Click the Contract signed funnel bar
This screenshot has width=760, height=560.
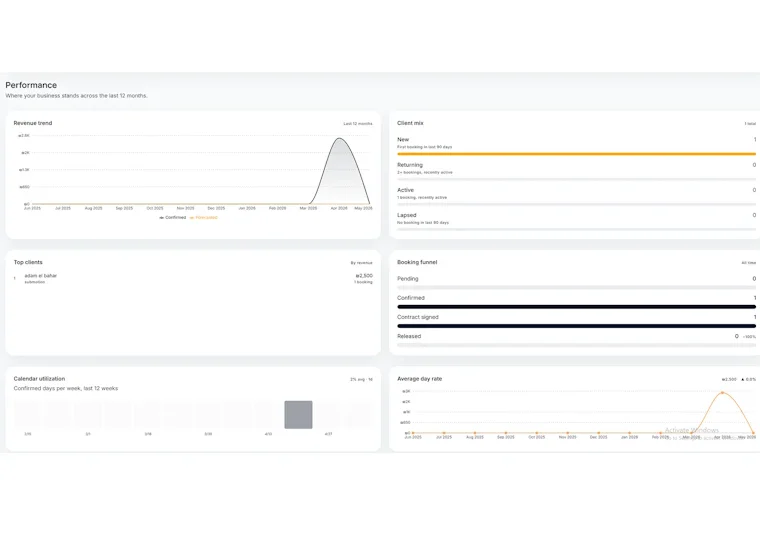[576, 326]
